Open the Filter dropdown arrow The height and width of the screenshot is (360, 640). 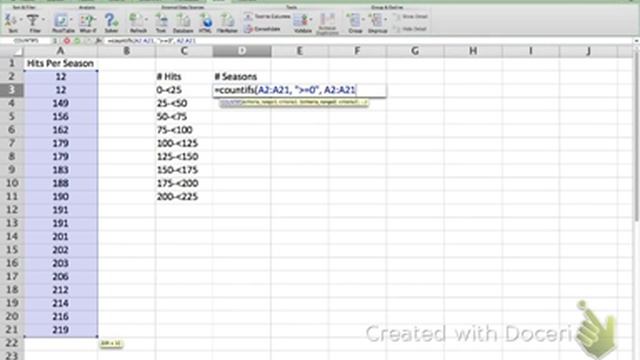coord(43,20)
